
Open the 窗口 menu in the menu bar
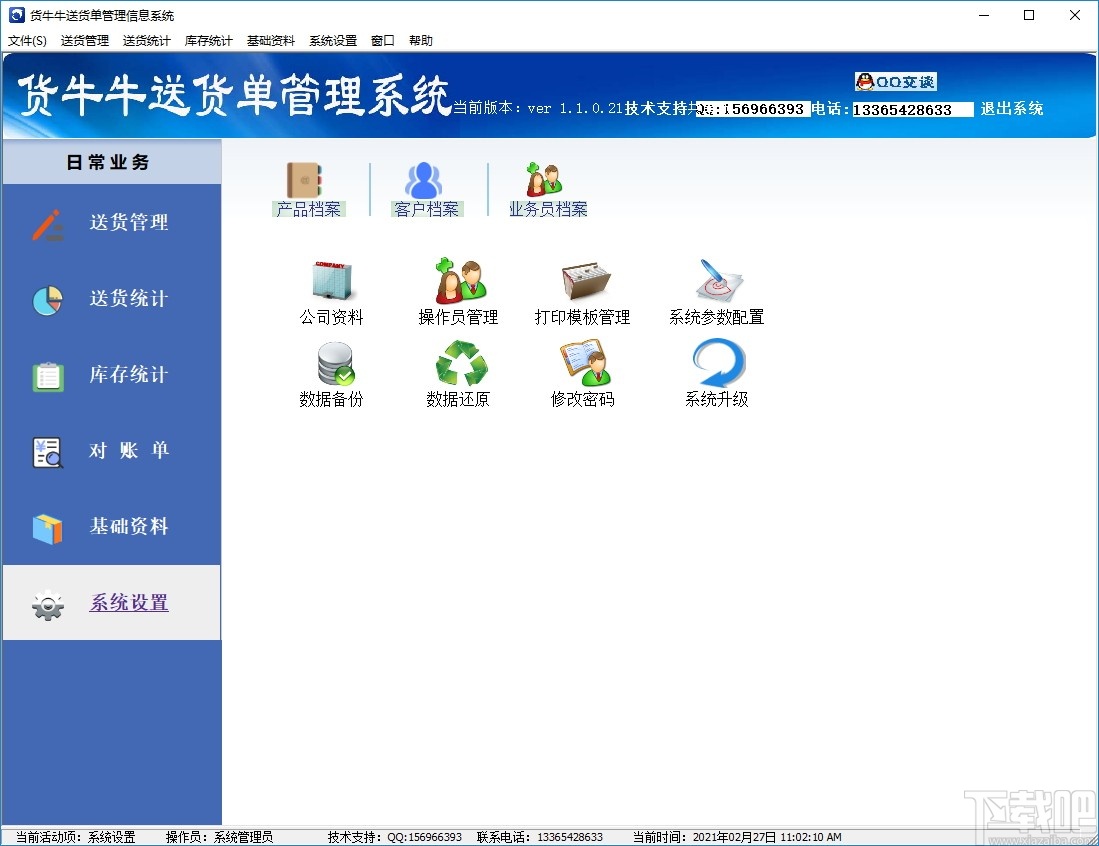[x=382, y=40]
